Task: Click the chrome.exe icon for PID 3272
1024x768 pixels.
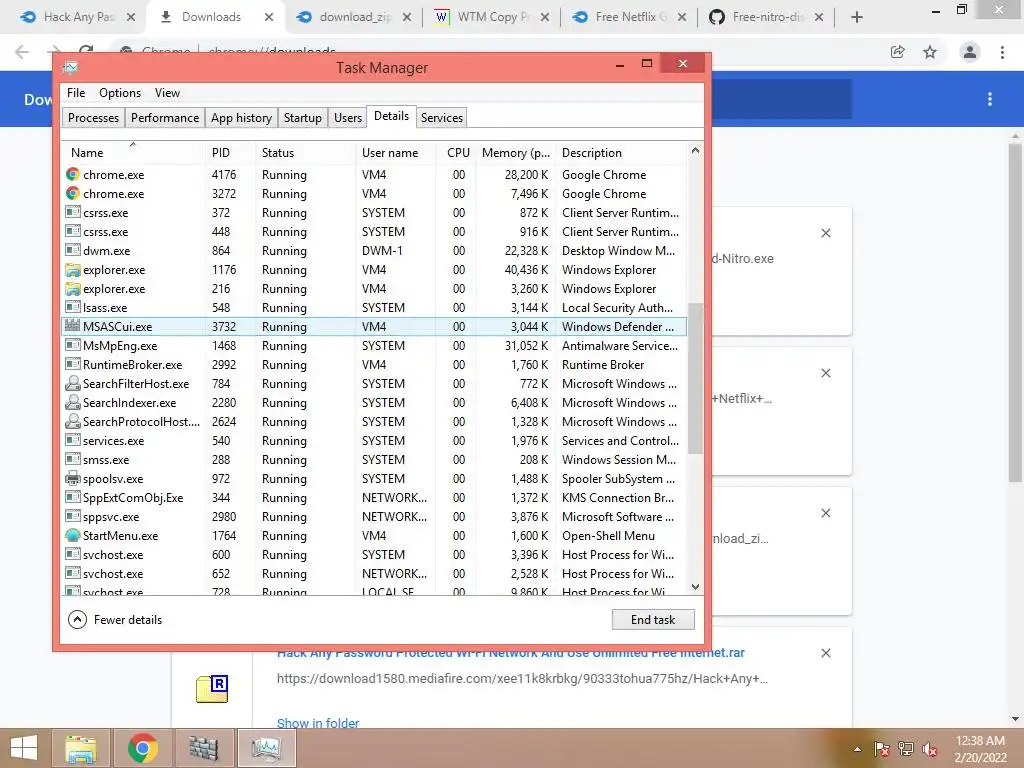Action: pyautogui.click(x=72, y=193)
